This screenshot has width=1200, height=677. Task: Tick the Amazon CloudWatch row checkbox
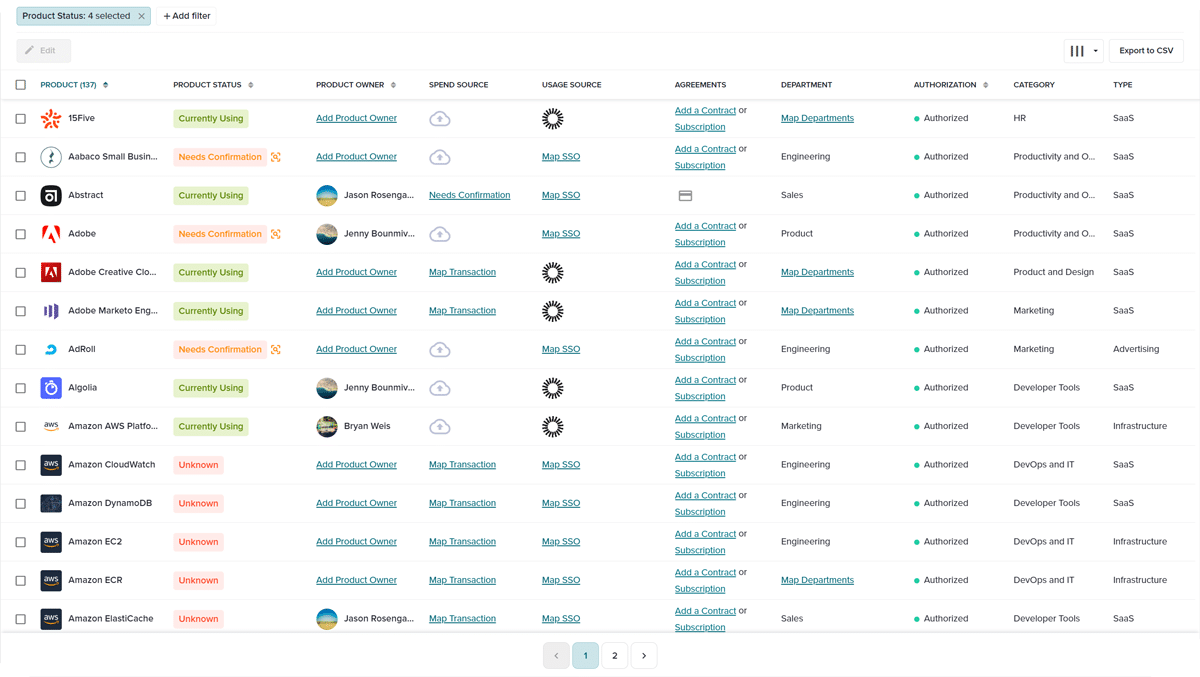[21, 465]
